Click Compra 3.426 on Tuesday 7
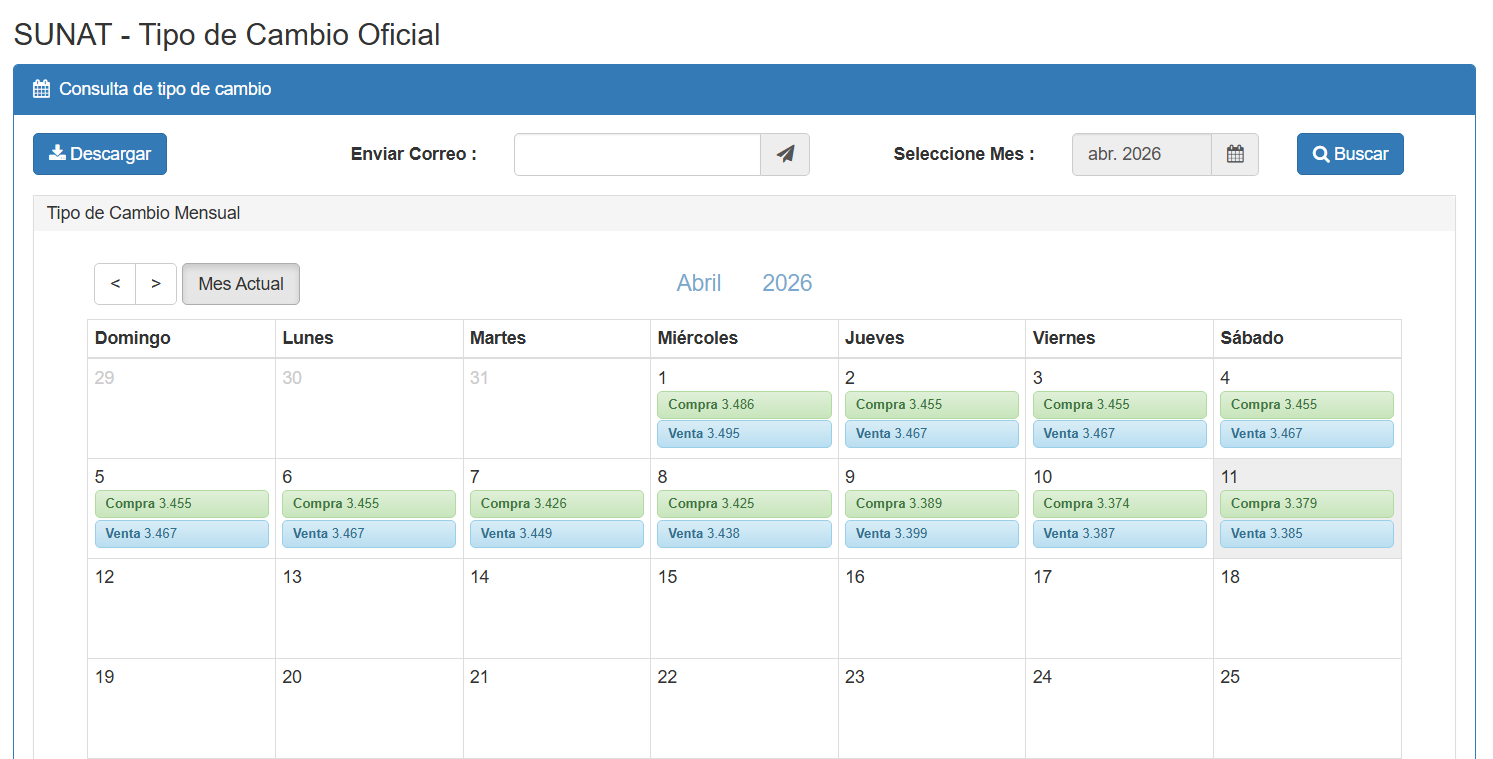 tap(556, 504)
